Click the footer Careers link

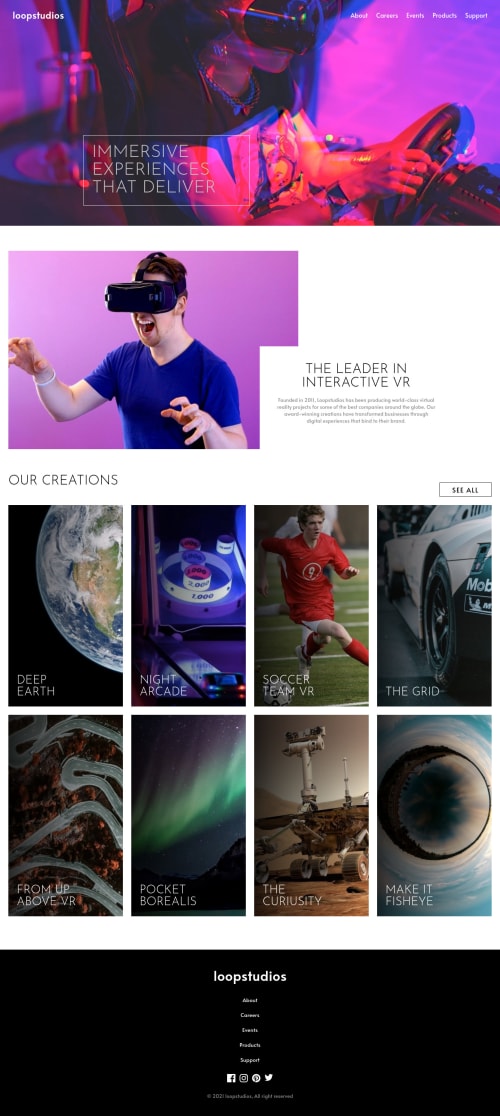(250, 1016)
